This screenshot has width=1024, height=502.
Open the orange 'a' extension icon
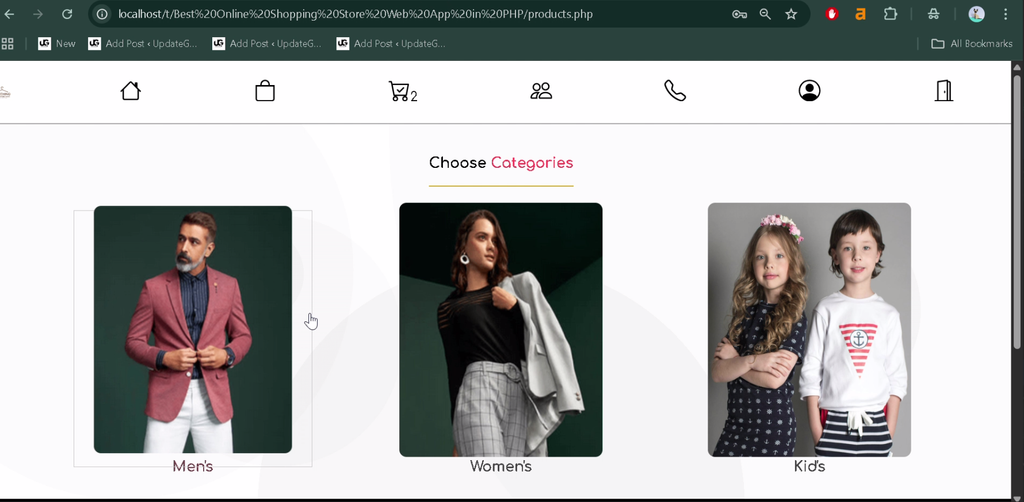click(x=861, y=14)
